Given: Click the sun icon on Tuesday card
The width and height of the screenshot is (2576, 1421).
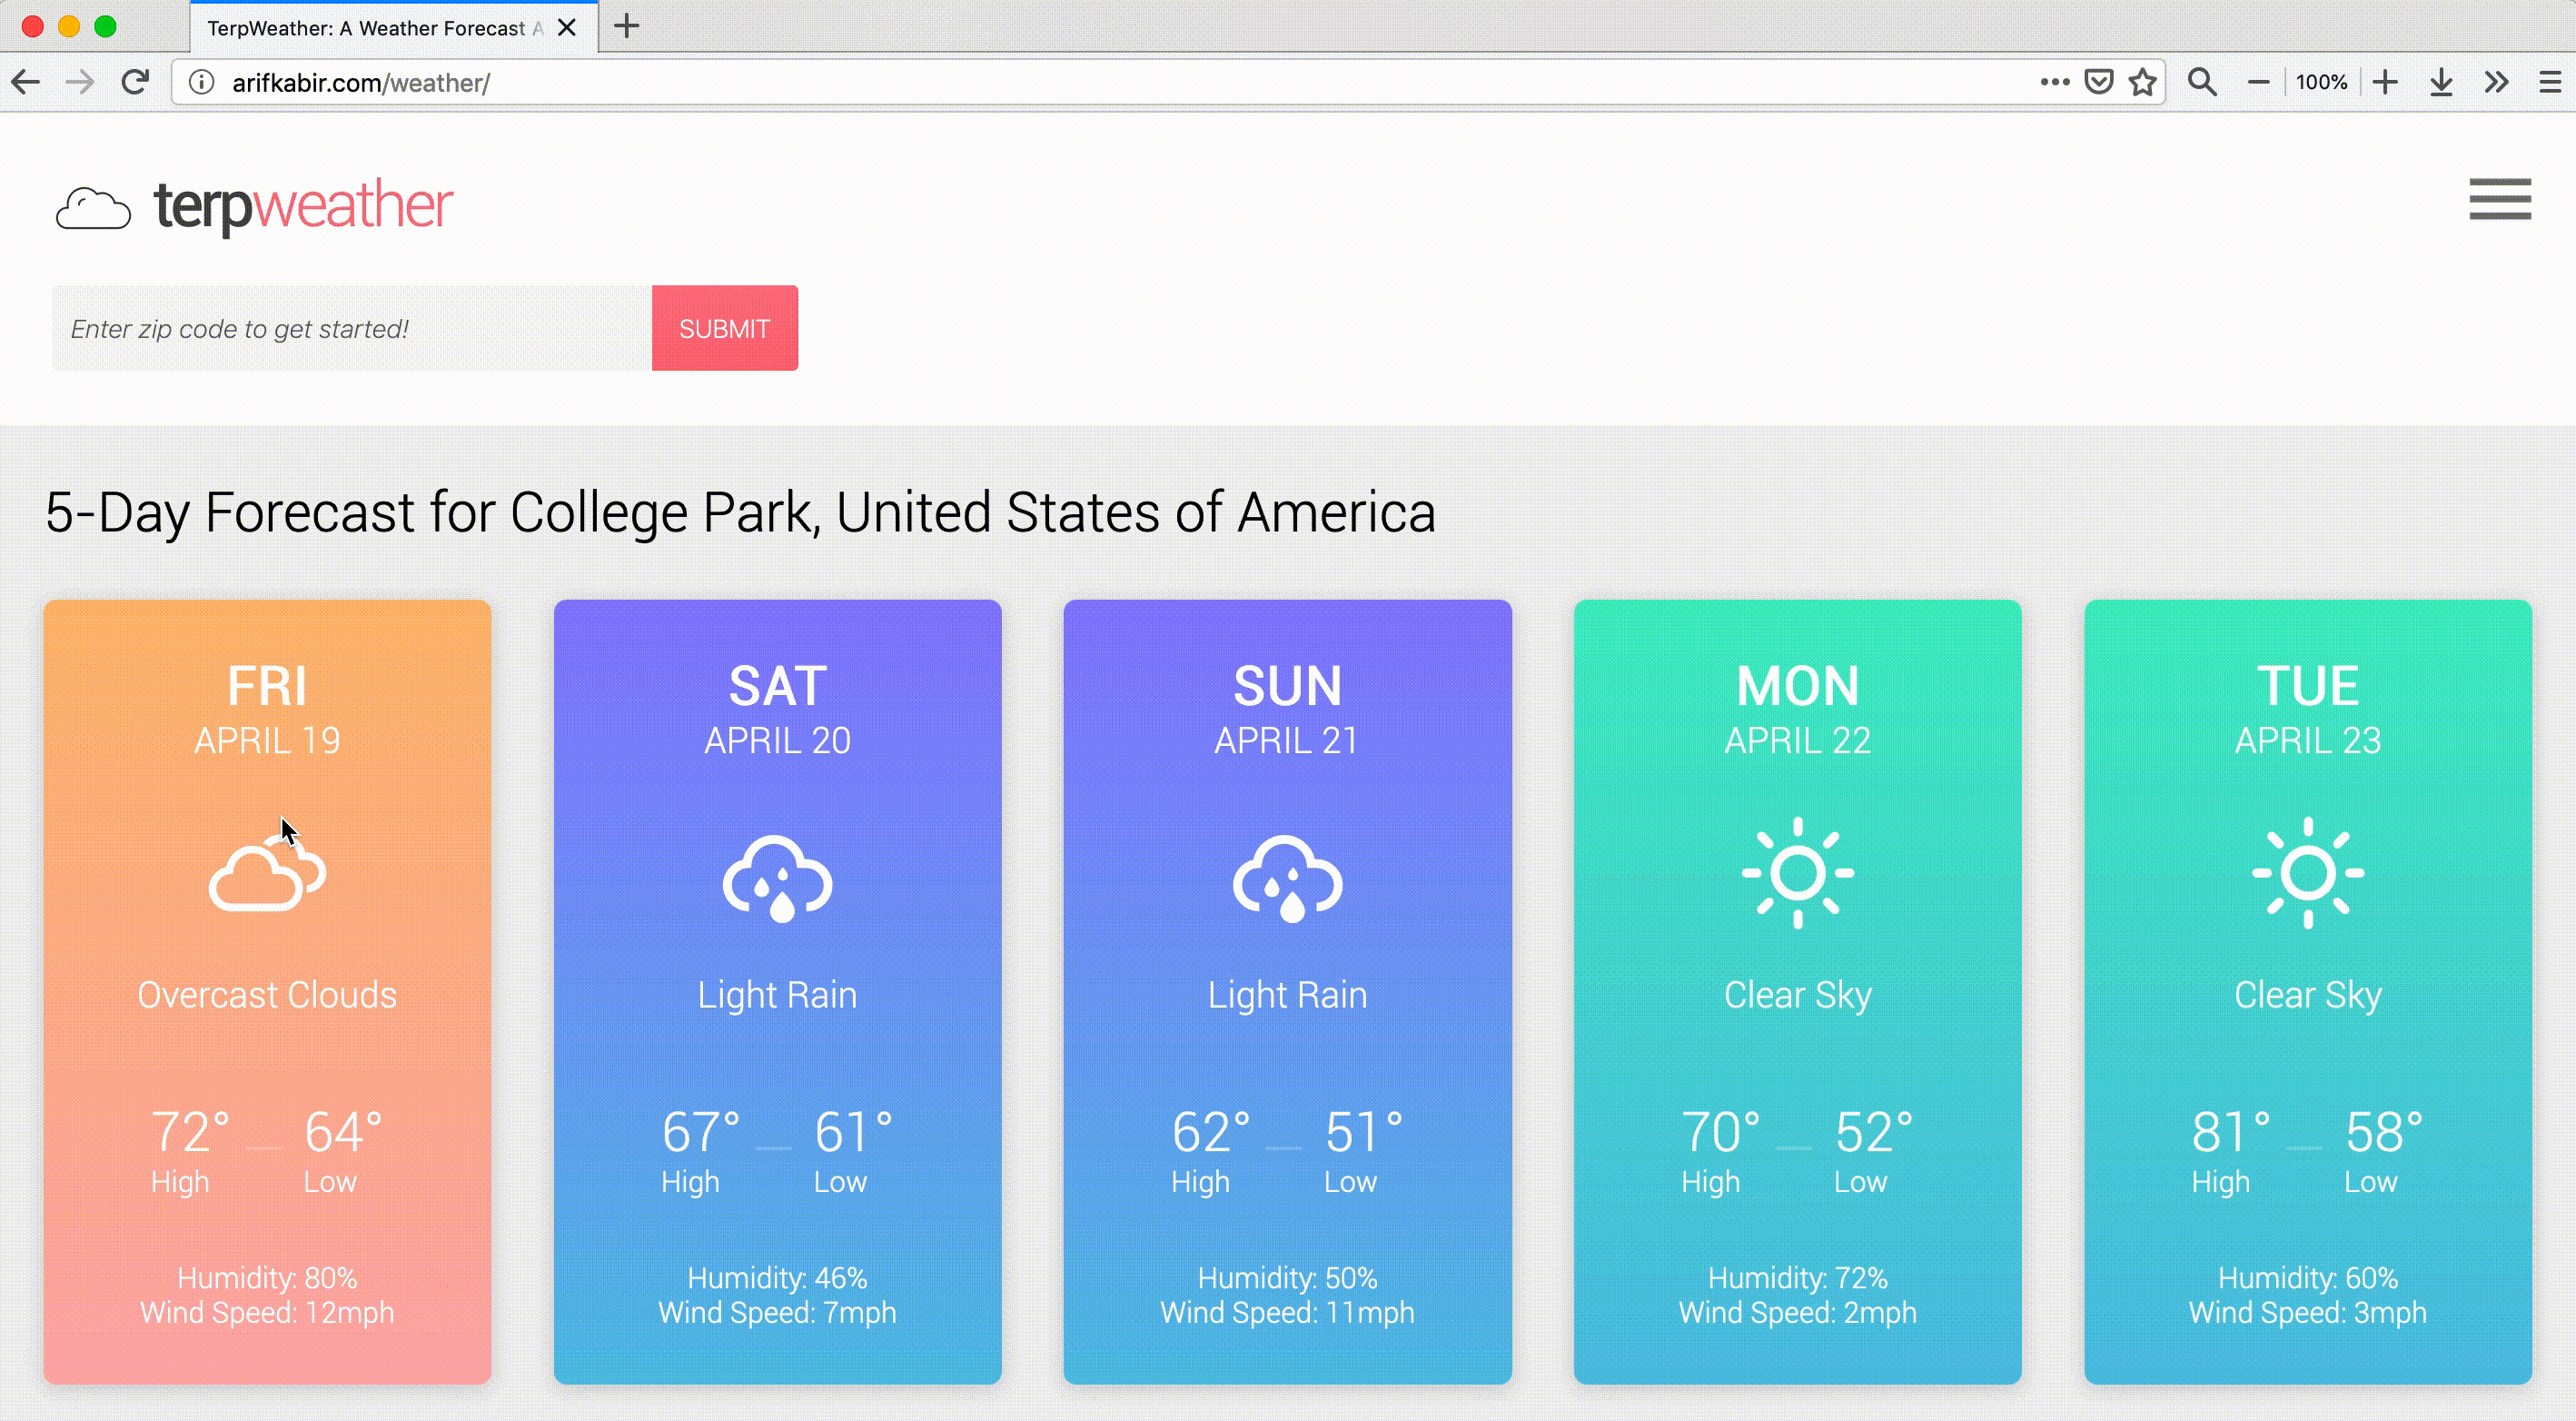Looking at the screenshot, I should tap(2308, 873).
